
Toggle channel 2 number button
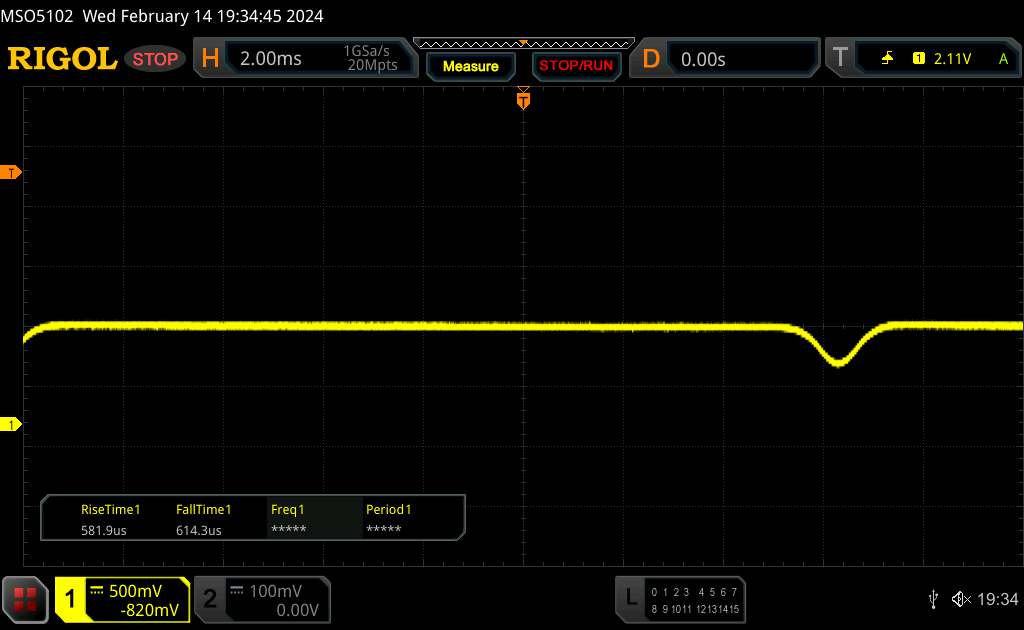coord(210,599)
